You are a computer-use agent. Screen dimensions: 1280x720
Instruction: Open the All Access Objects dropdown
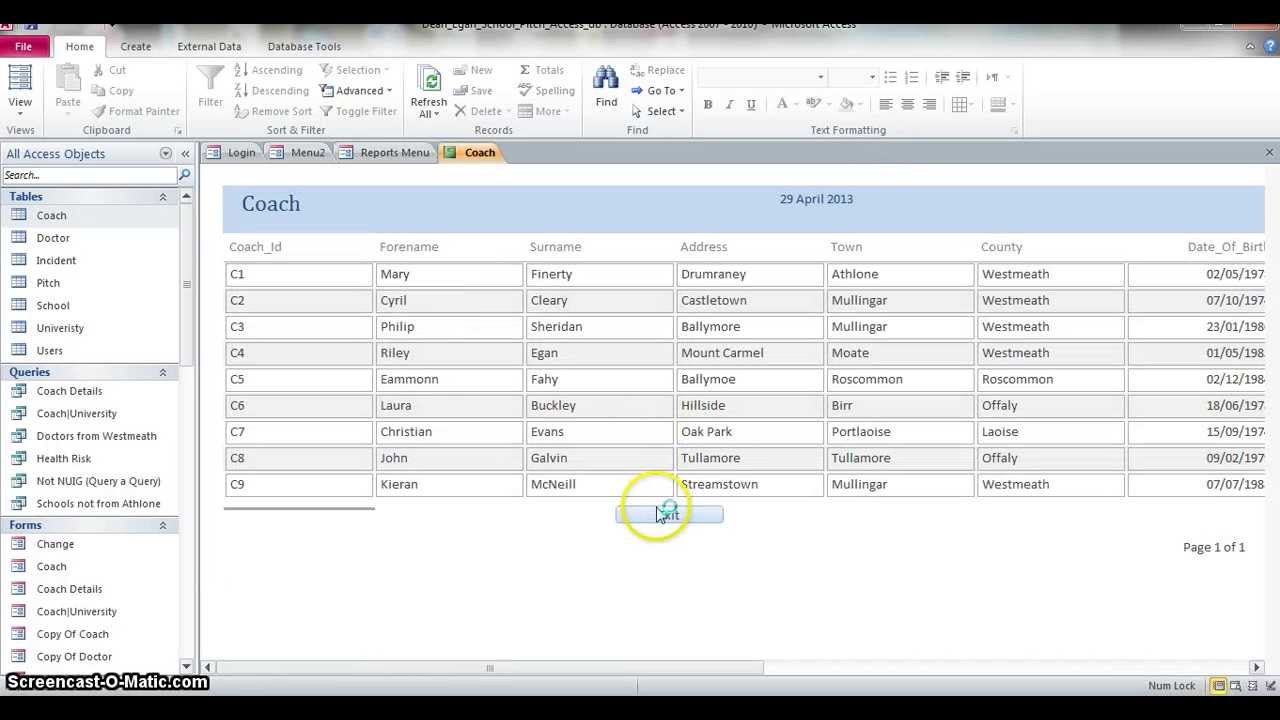(165, 153)
